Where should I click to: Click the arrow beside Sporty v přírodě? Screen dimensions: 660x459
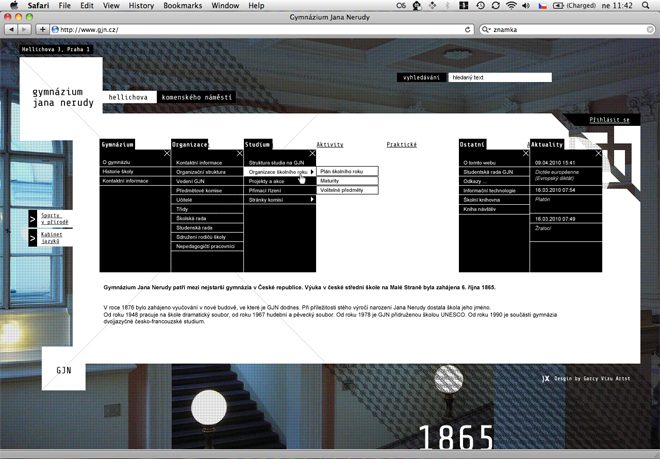(32, 219)
